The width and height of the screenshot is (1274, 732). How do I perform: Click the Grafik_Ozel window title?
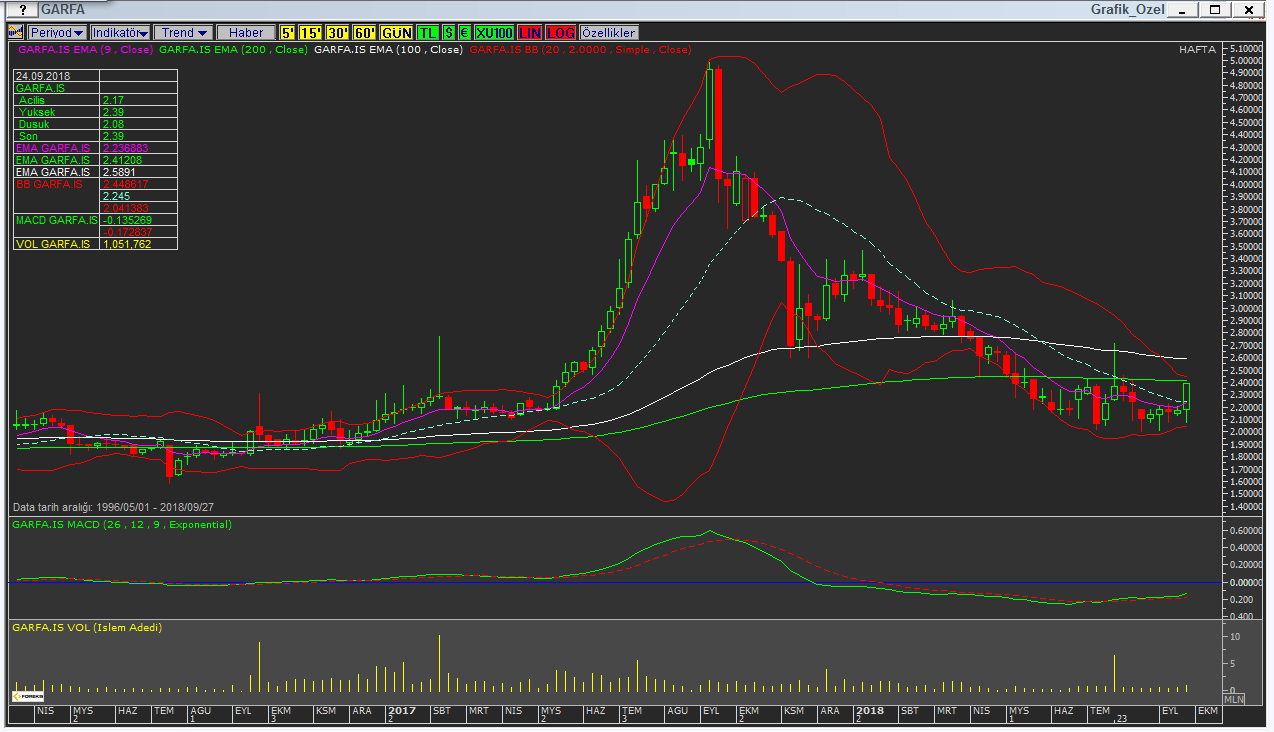(1126, 10)
